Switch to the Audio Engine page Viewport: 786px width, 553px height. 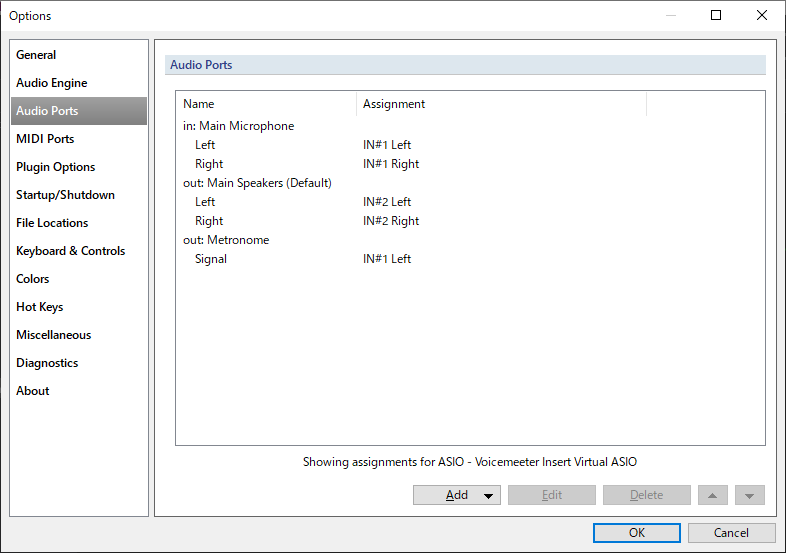(x=52, y=83)
